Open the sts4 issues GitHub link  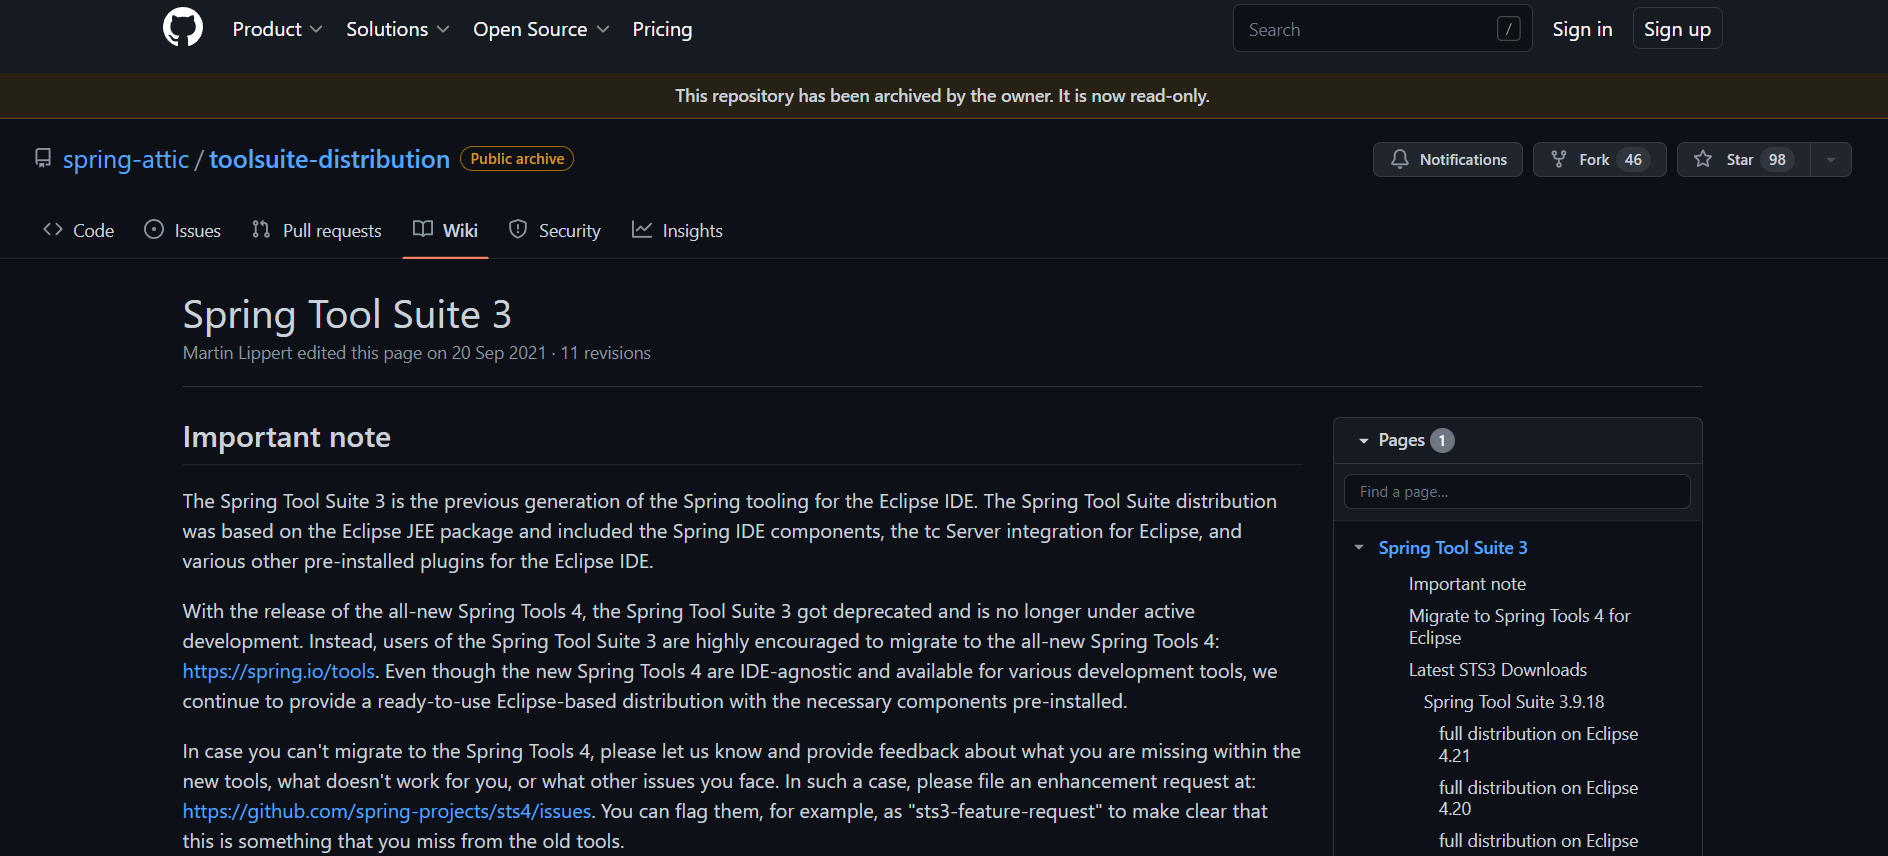pos(387,811)
